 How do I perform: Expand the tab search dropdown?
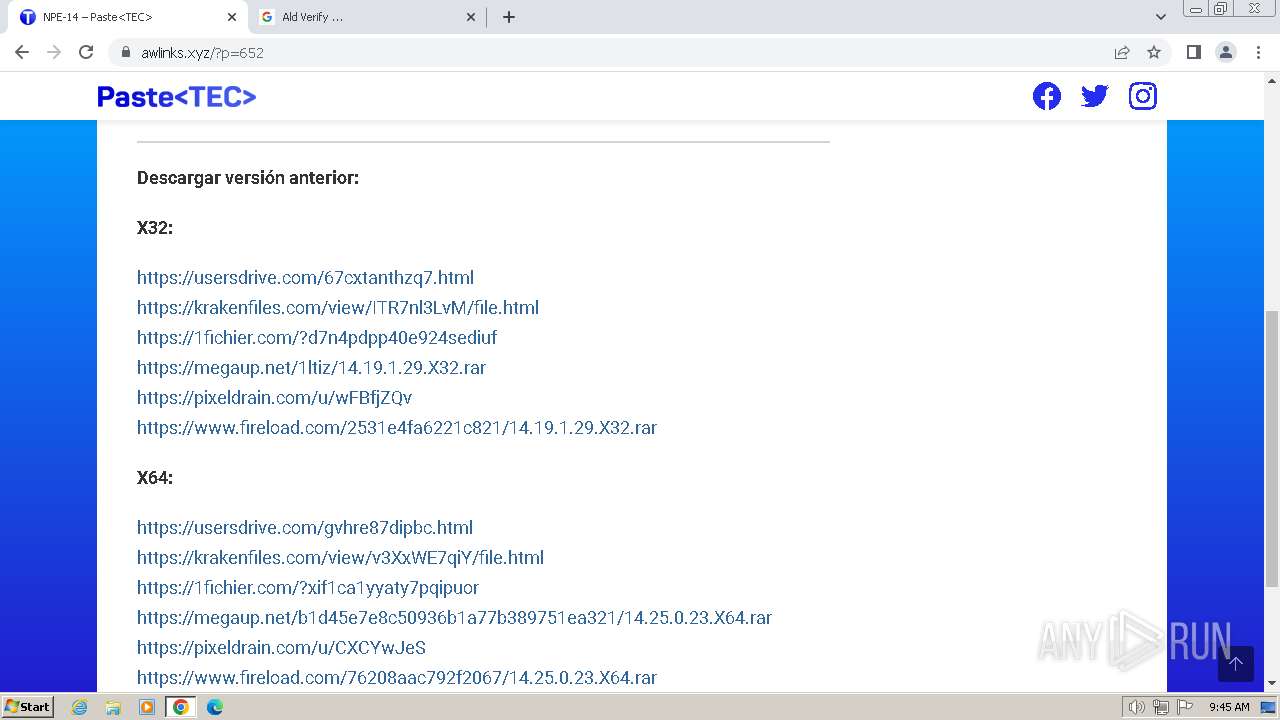[1161, 17]
